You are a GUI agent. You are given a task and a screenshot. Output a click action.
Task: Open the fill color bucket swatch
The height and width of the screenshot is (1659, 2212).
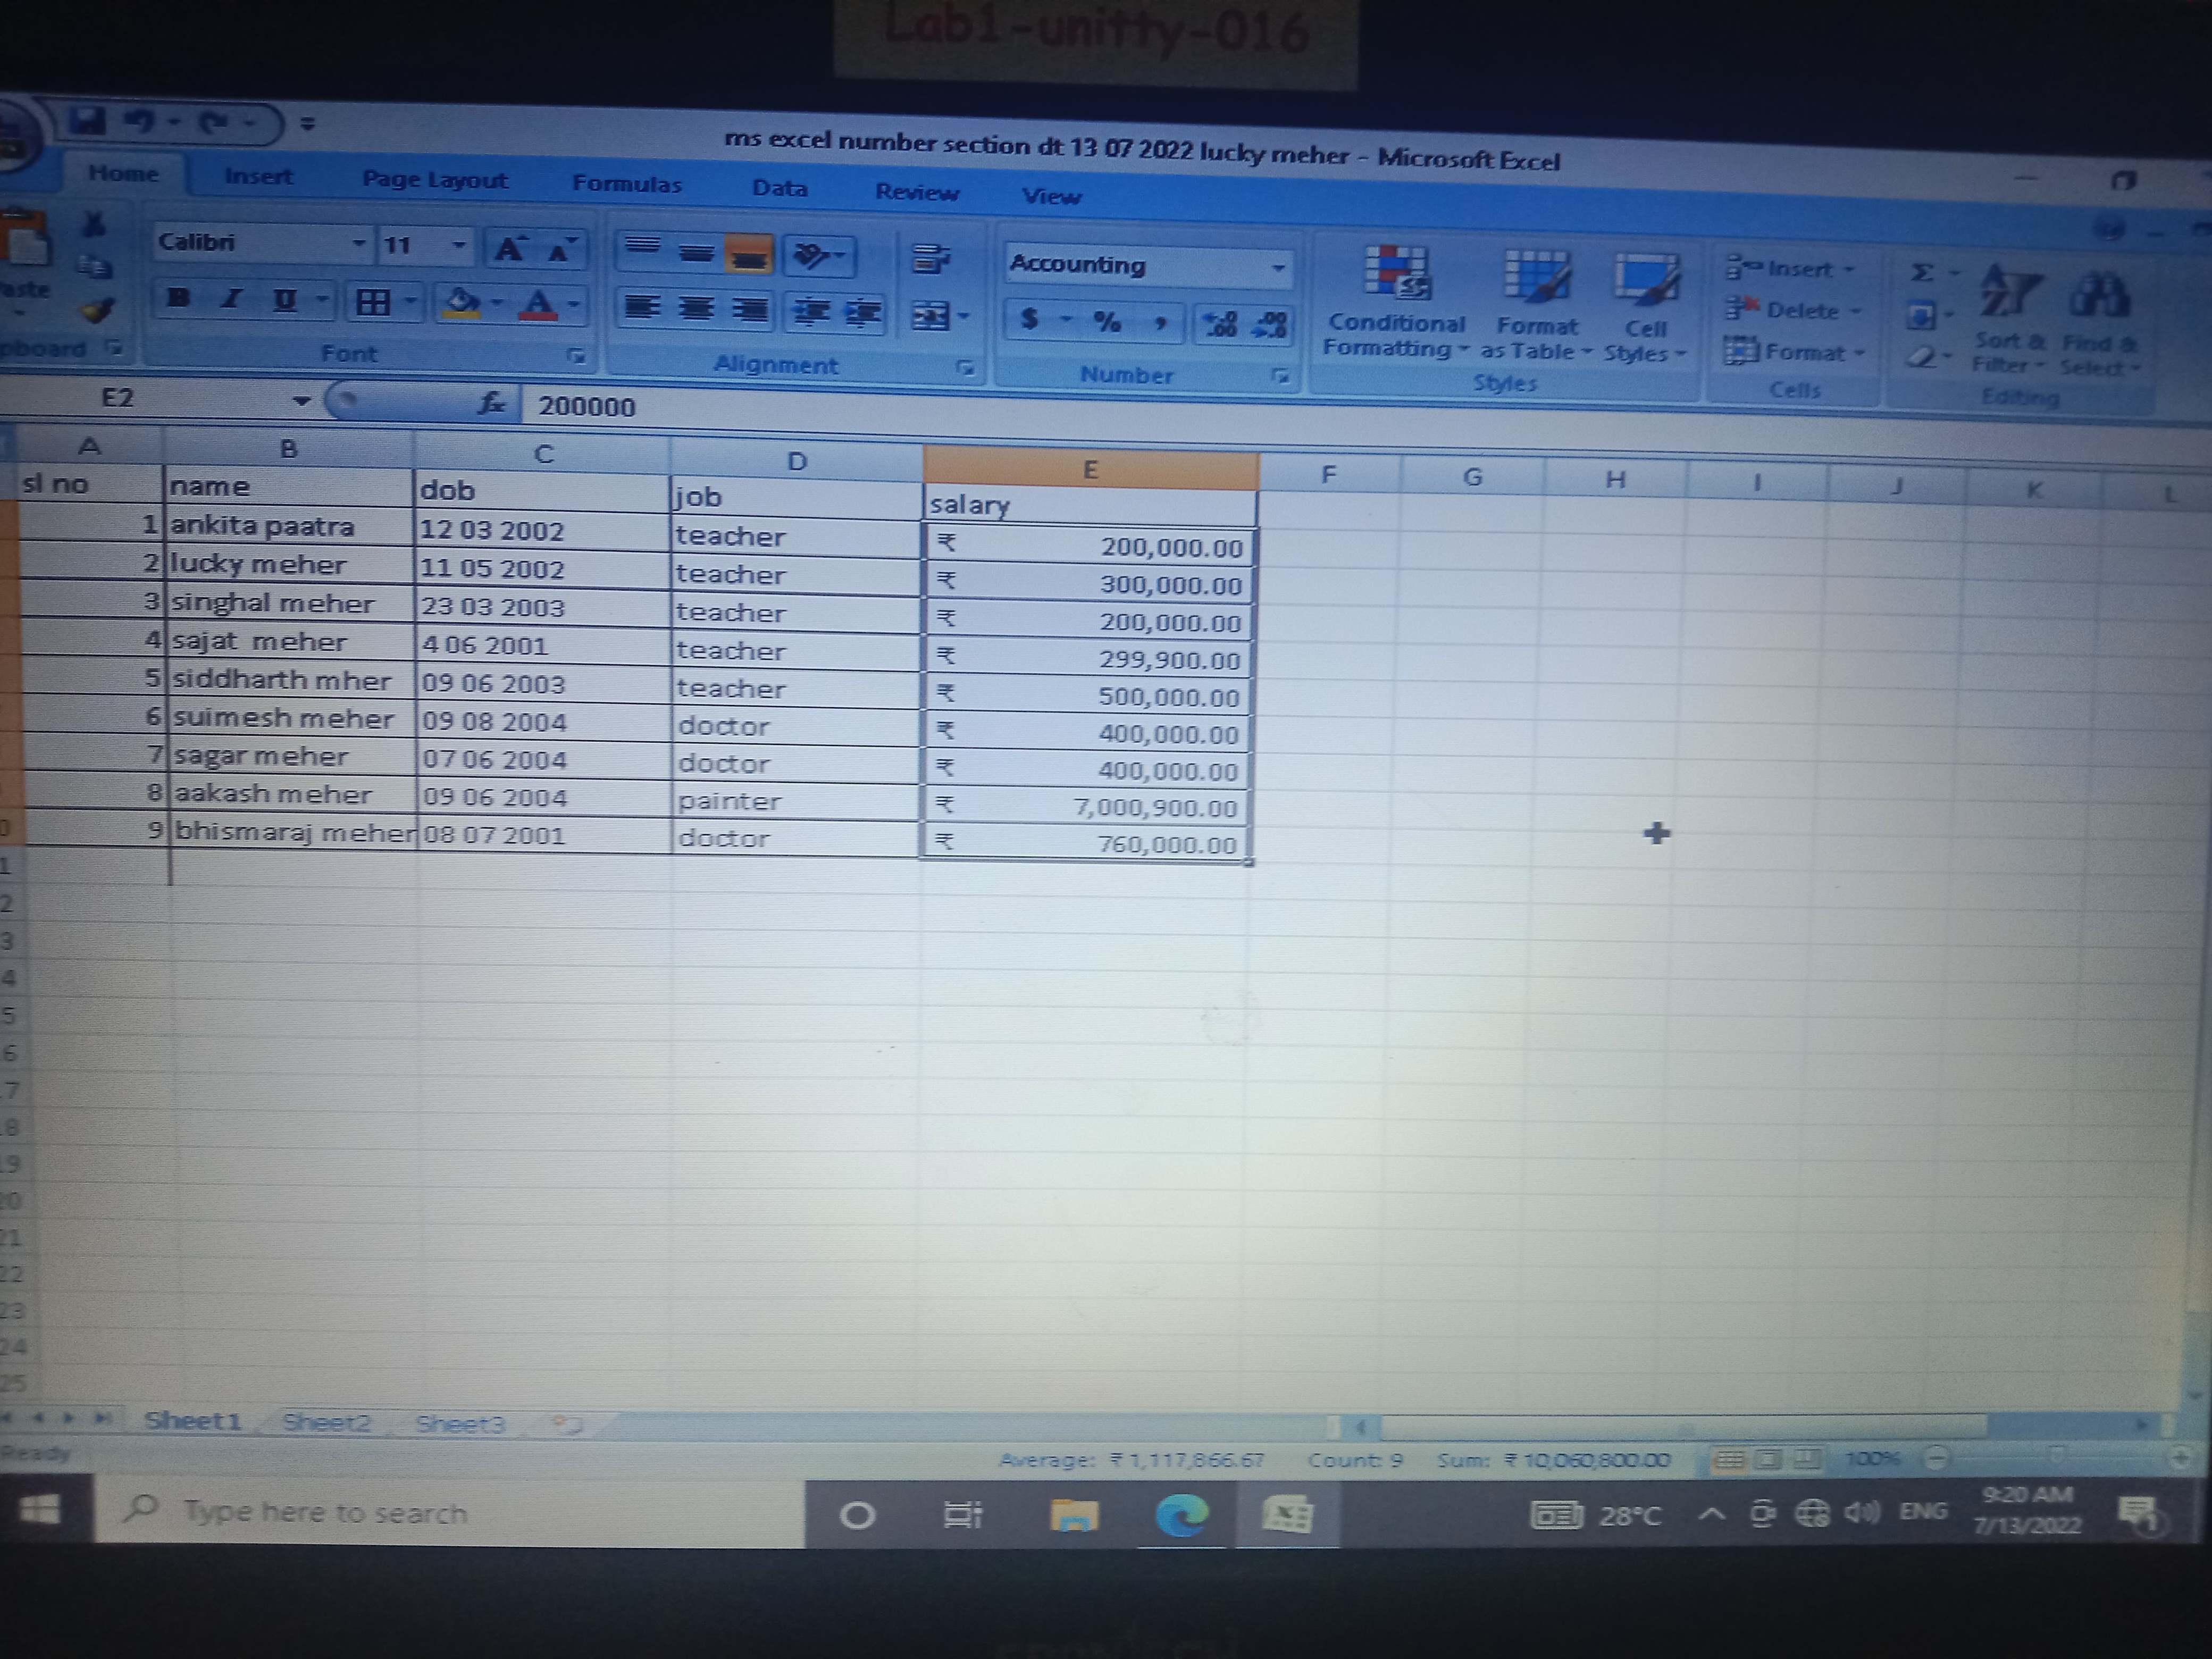pos(462,302)
